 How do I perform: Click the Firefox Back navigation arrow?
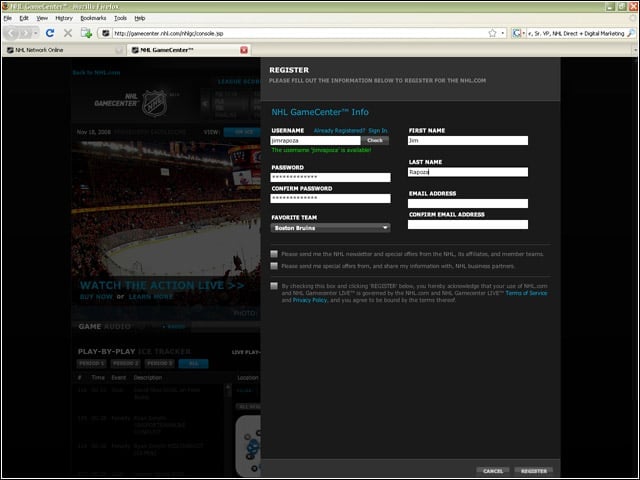pyautogui.click(x=12, y=33)
